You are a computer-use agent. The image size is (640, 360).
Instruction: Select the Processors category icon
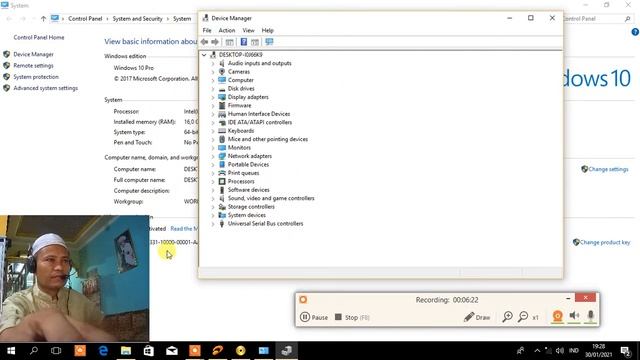[x=222, y=181]
